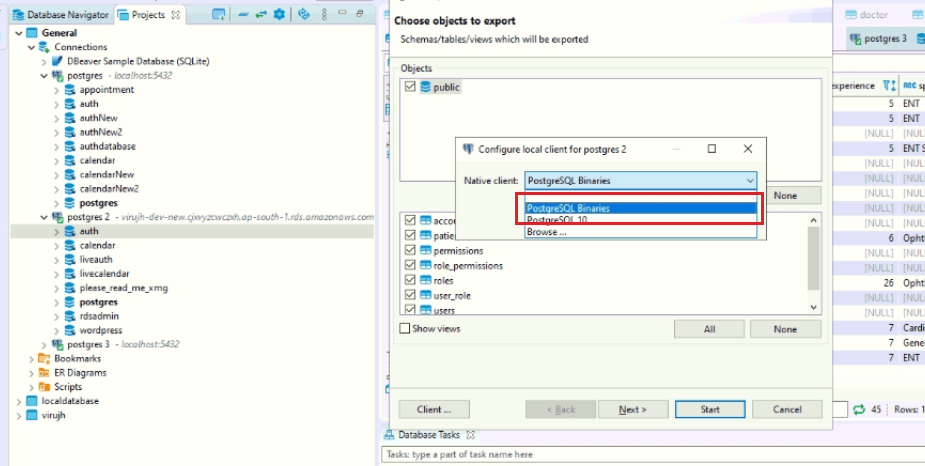Click the Start button
This screenshot has height=466, width=925.
click(710, 409)
